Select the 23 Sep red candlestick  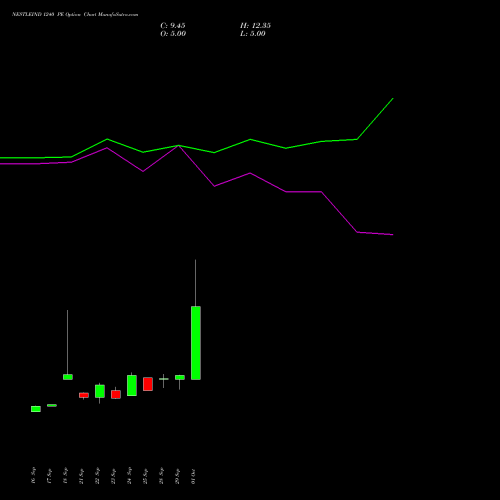(x=116, y=394)
